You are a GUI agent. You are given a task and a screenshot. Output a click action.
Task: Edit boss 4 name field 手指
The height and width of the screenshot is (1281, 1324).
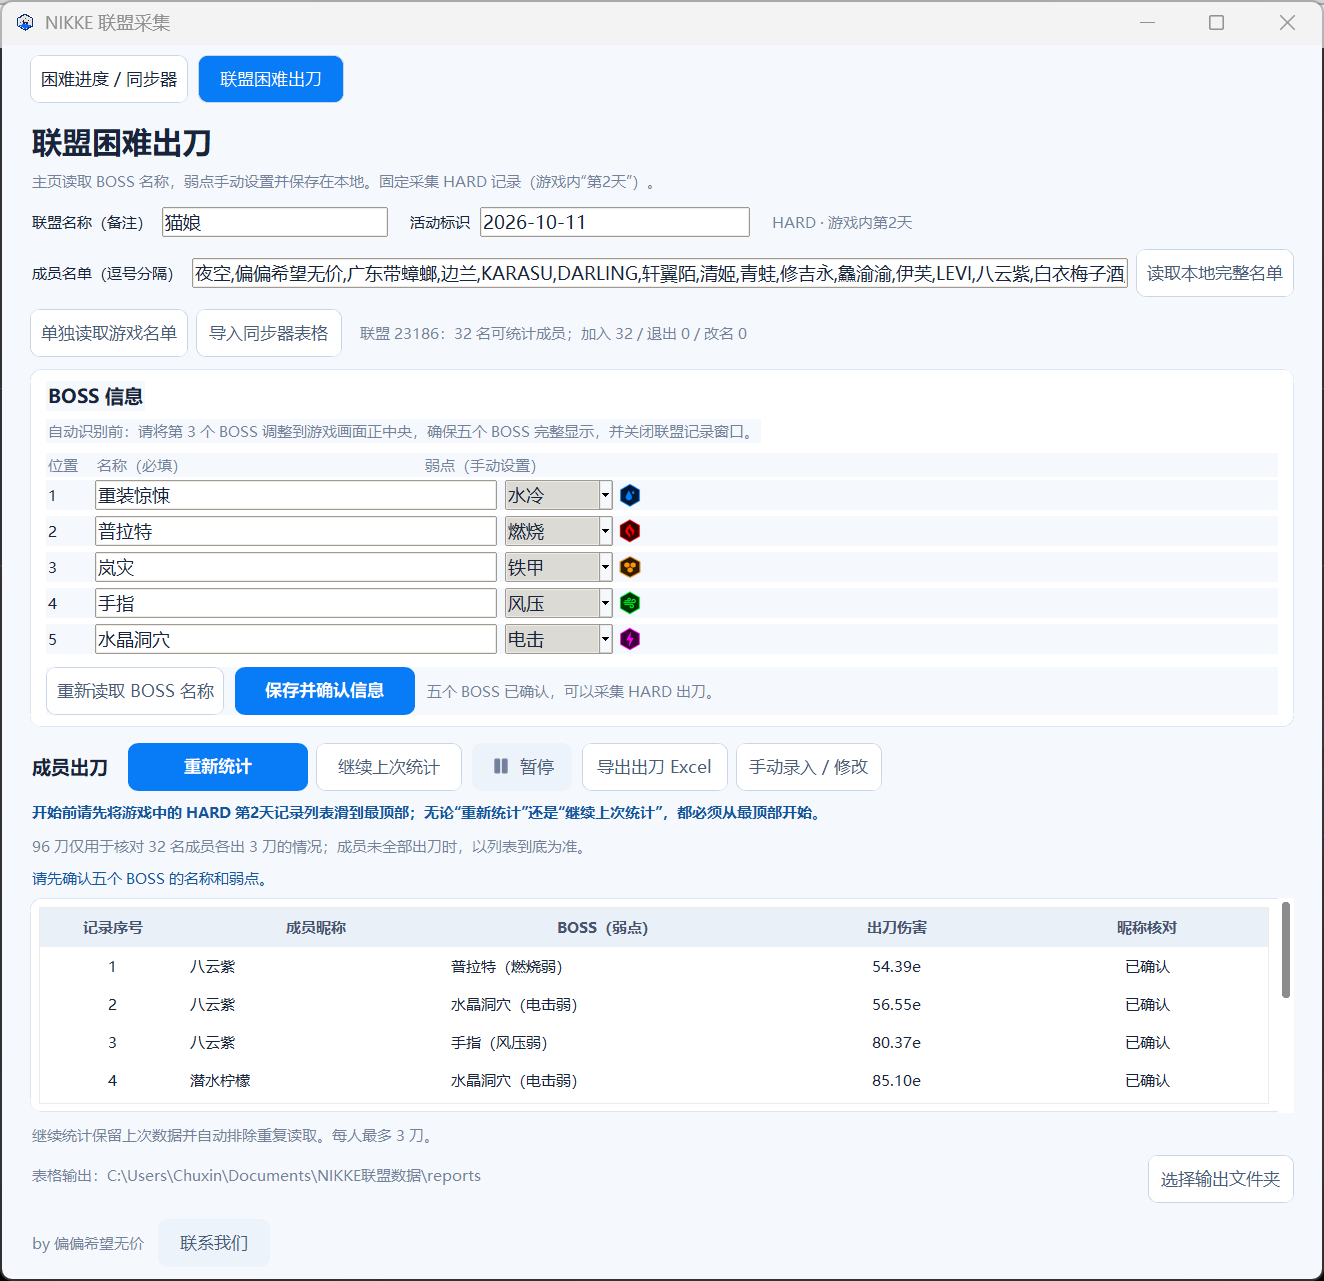[296, 603]
